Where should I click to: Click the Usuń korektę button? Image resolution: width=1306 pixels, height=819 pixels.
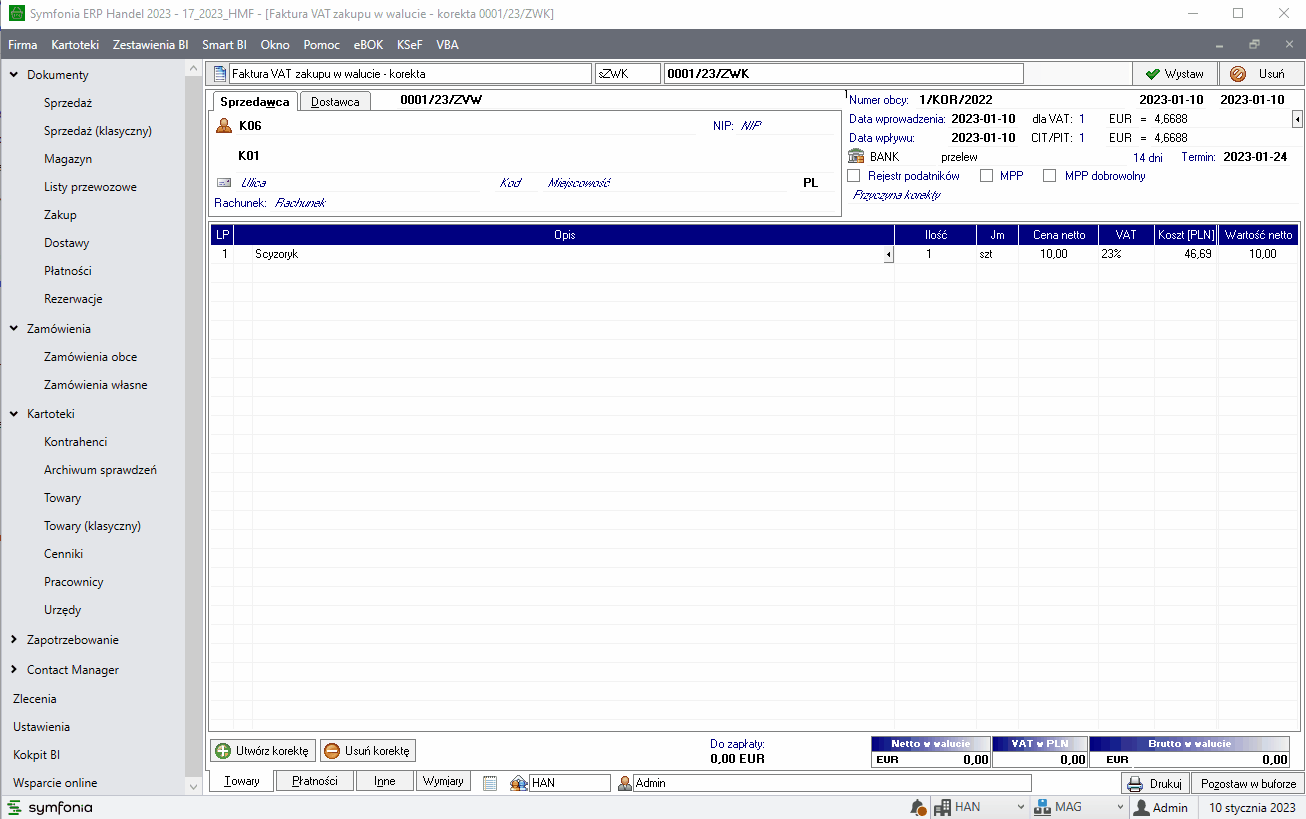click(x=368, y=751)
